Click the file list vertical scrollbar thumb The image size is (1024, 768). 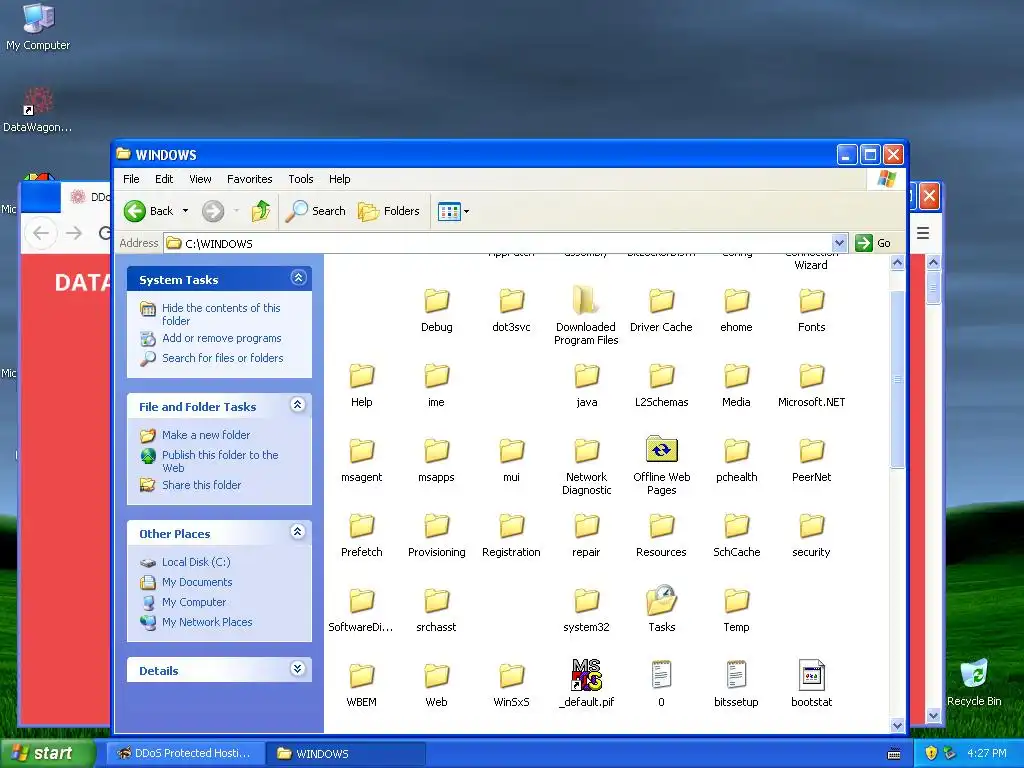pyautogui.click(x=897, y=379)
